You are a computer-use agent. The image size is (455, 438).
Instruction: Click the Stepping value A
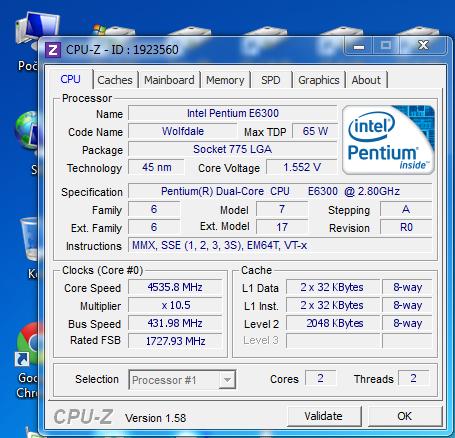tap(406, 210)
